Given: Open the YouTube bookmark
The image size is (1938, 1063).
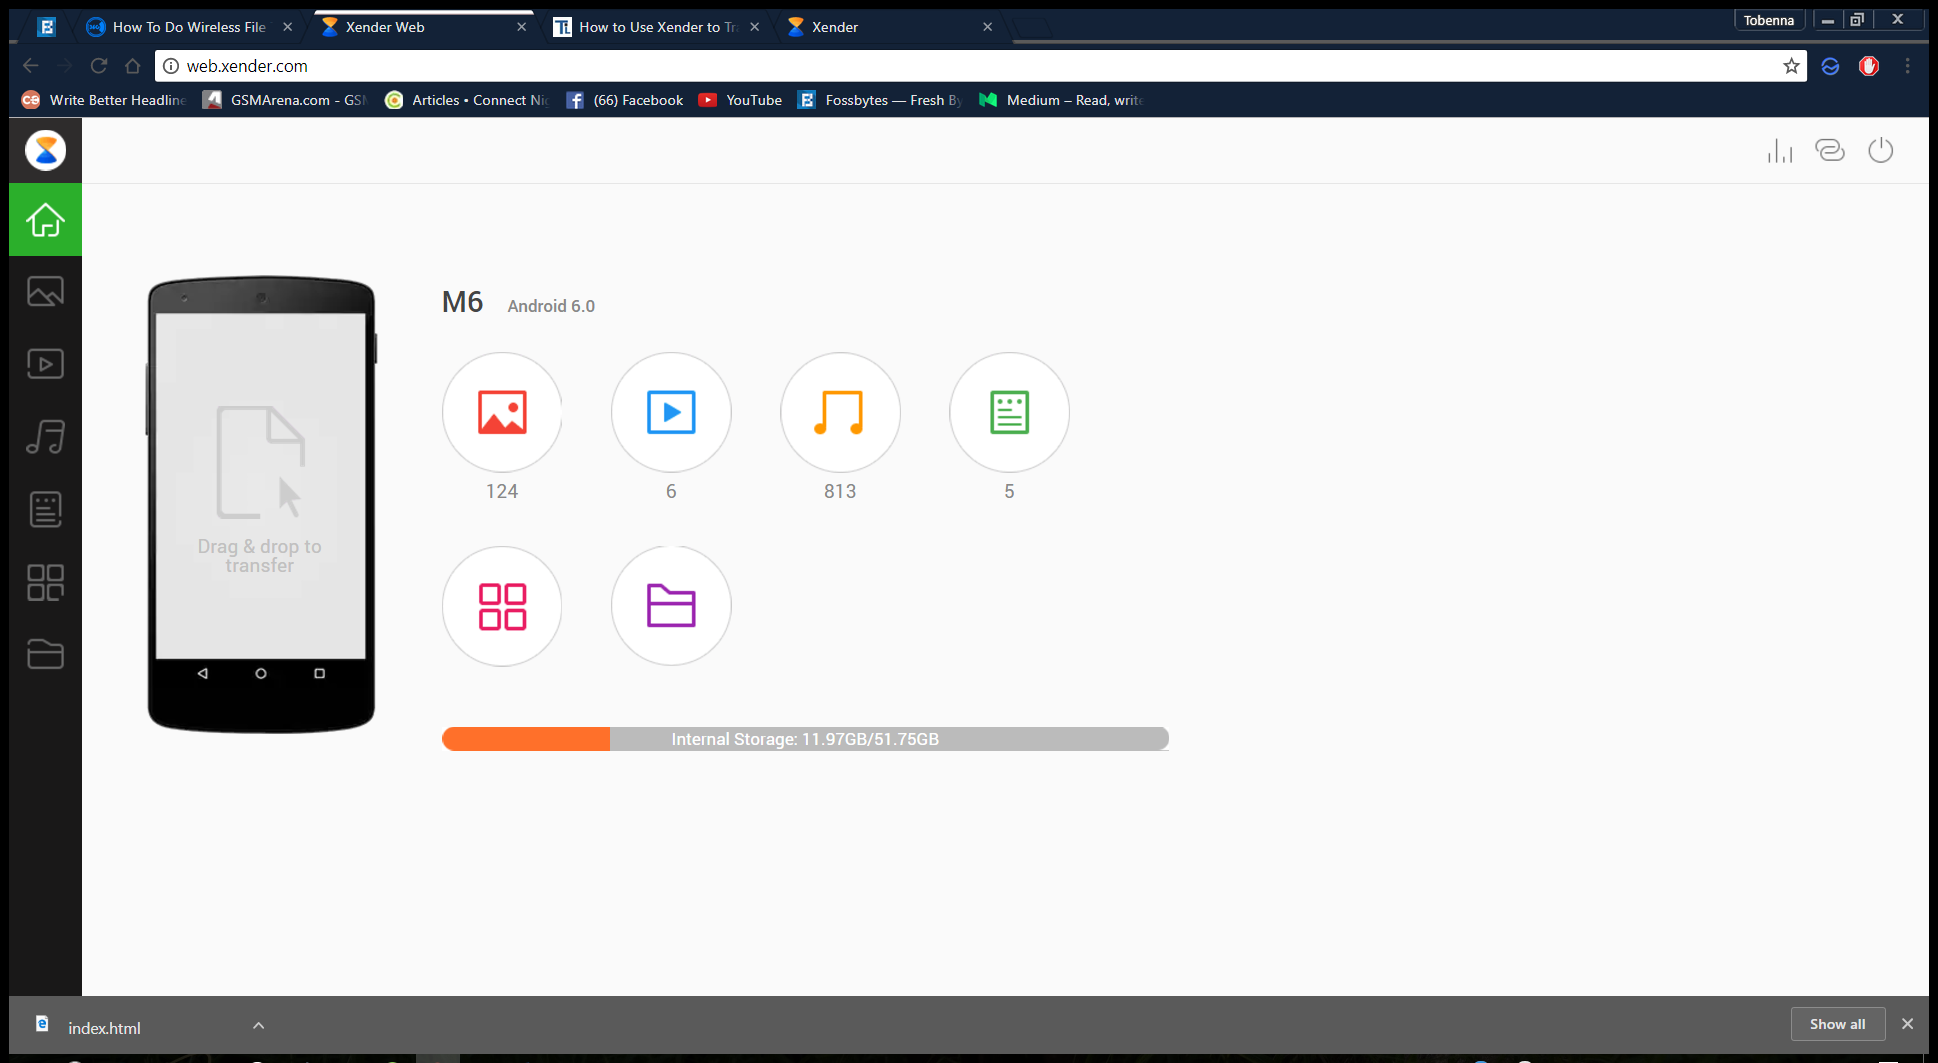Looking at the screenshot, I should pos(739,100).
